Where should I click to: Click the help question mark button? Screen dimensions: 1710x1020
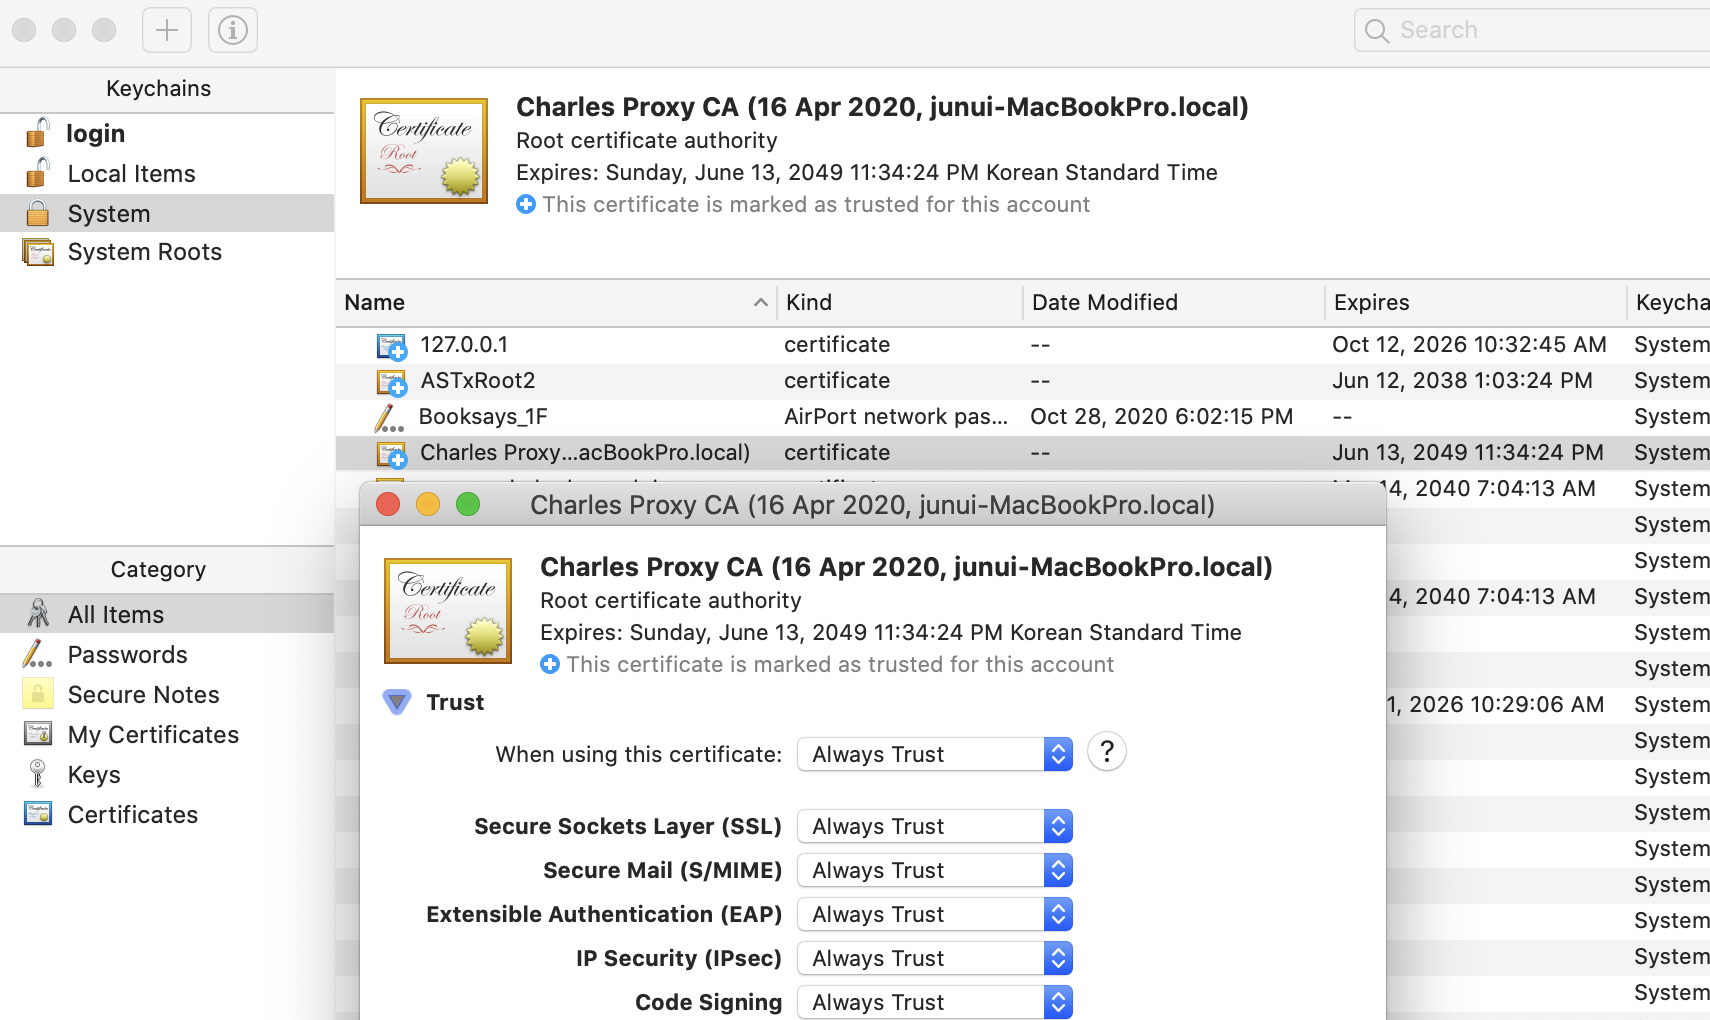(1107, 752)
